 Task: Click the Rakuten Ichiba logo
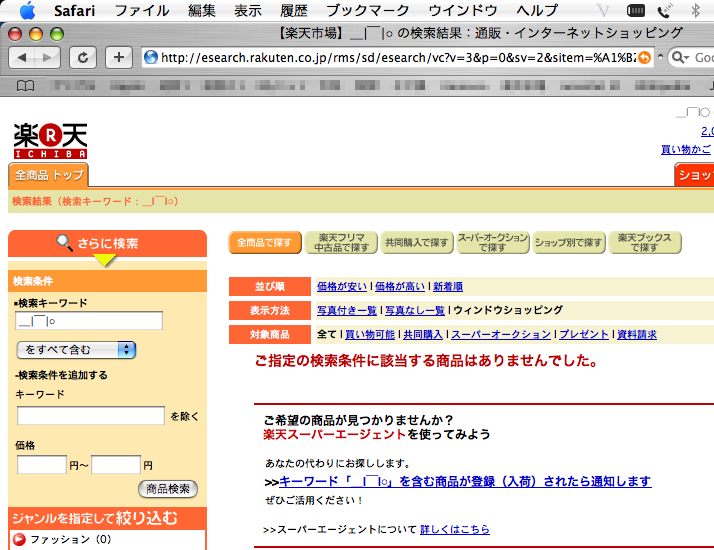[50, 141]
